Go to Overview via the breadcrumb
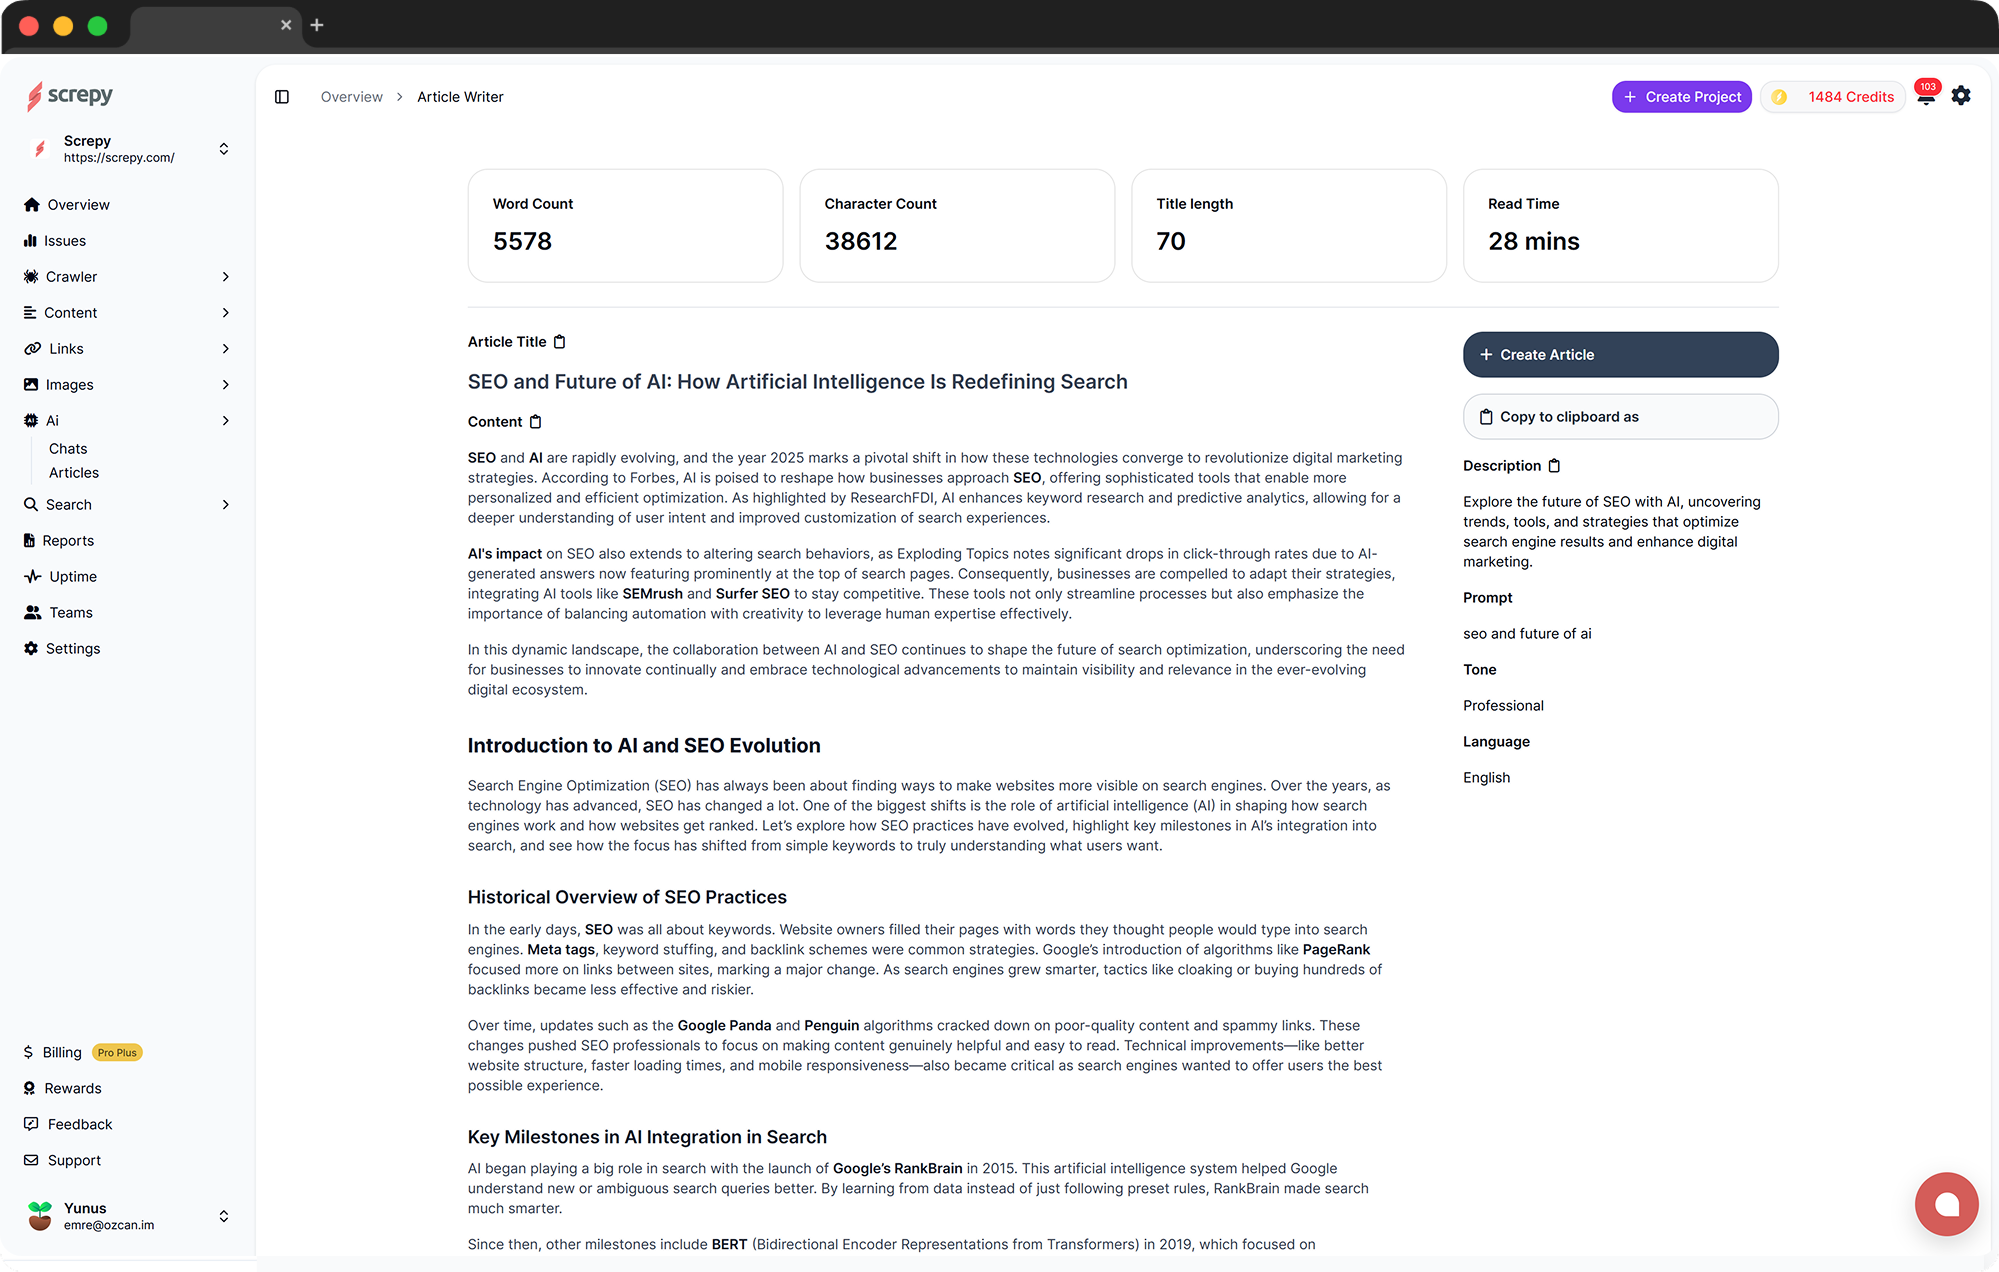The width and height of the screenshot is (1999, 1272). click(351, 96)
